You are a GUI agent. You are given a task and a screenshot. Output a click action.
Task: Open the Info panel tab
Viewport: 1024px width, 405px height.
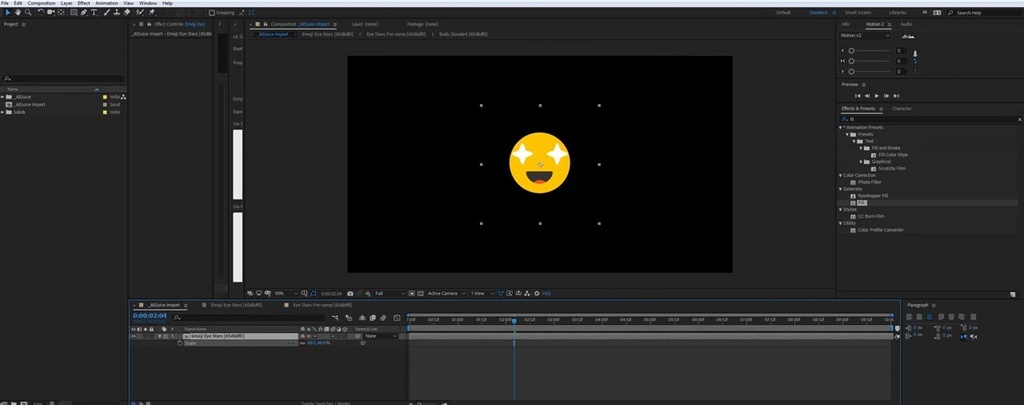point(846,24)
